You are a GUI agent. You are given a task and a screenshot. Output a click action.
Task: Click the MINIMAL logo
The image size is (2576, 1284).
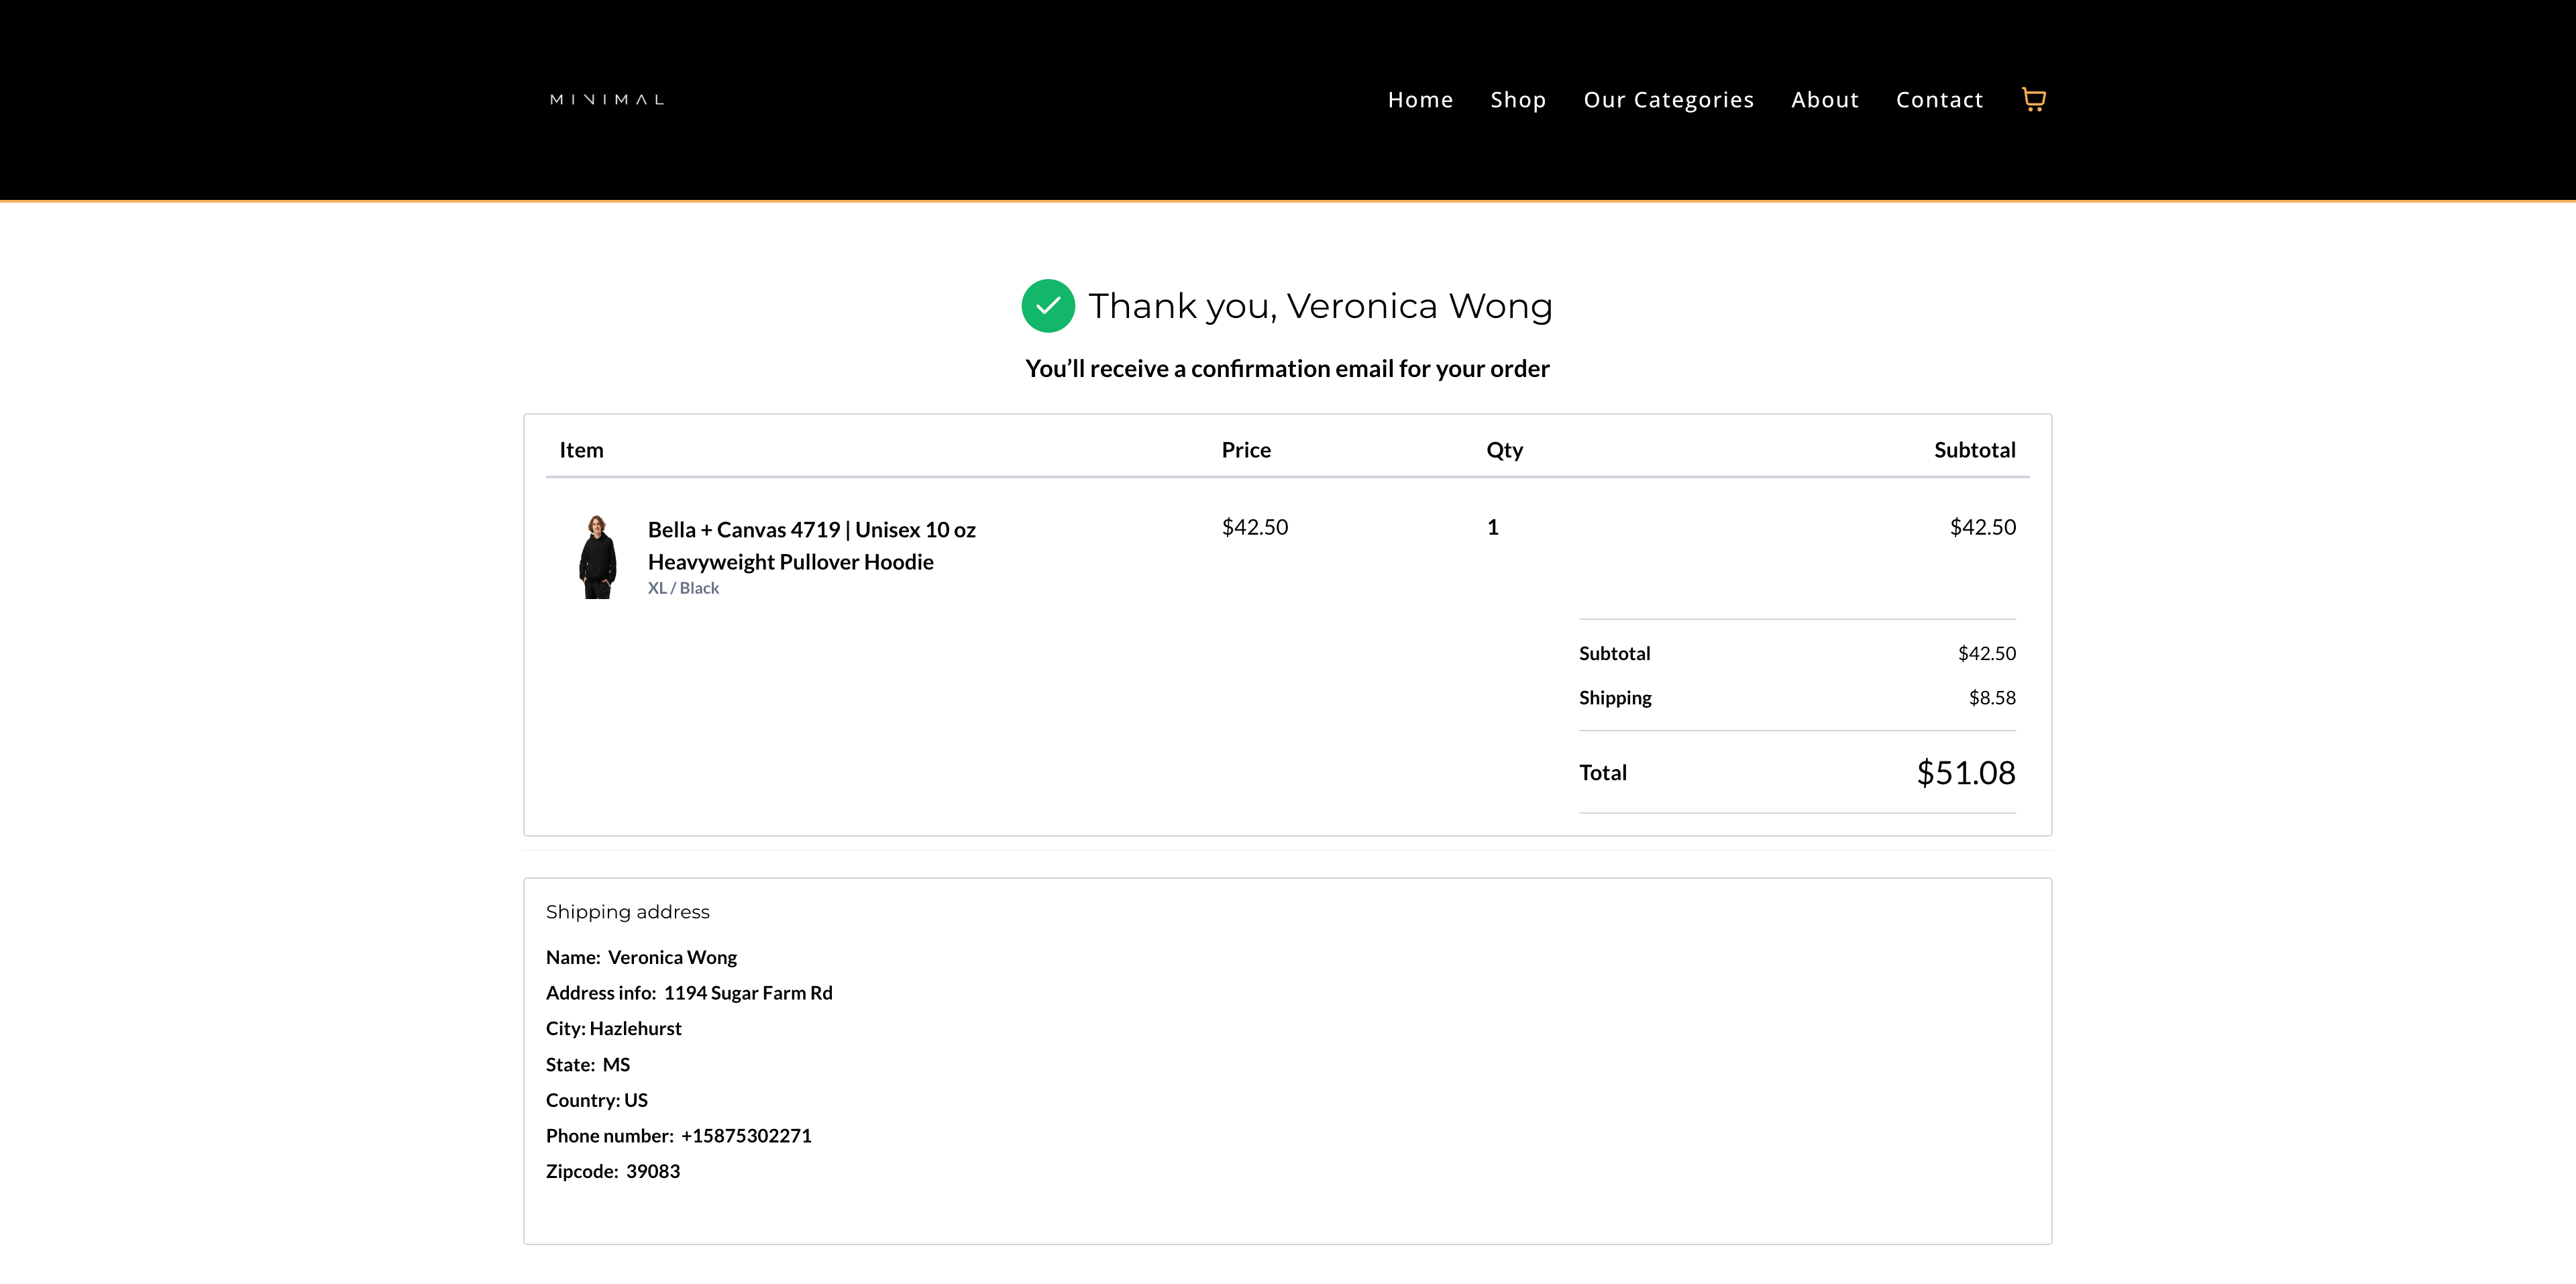(607, 100)
